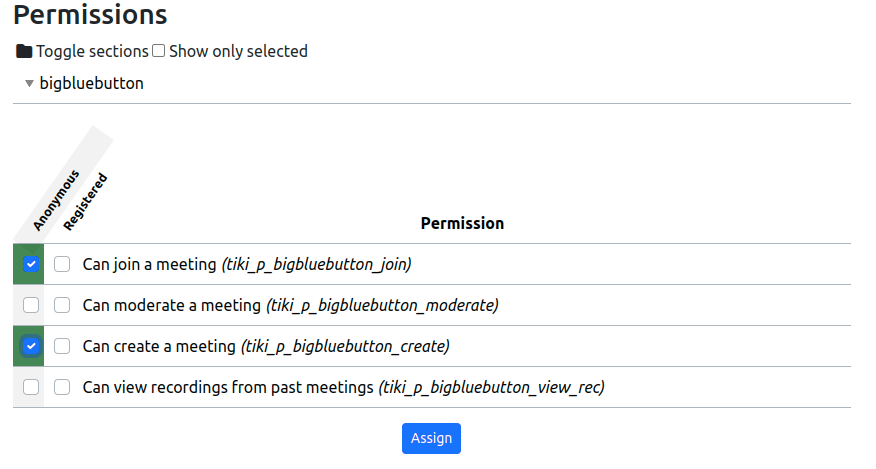Check Registered for view recordings permission

click(x=62, y=387)
